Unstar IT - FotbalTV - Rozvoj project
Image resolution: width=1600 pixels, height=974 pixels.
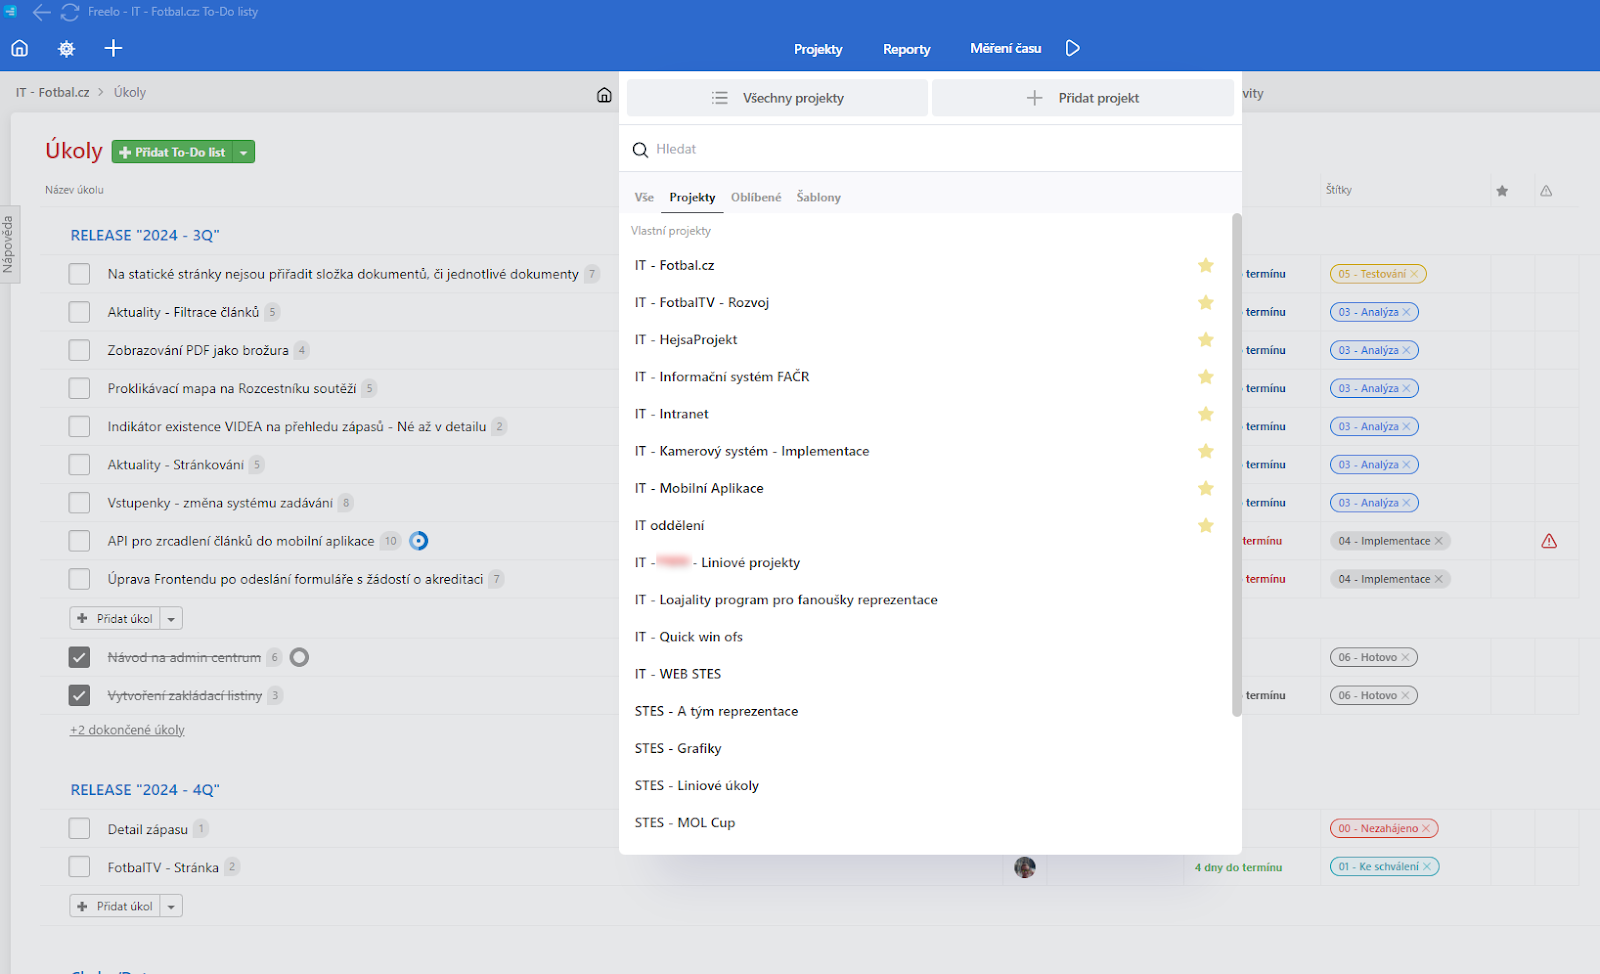click(x=1206, y=302)
